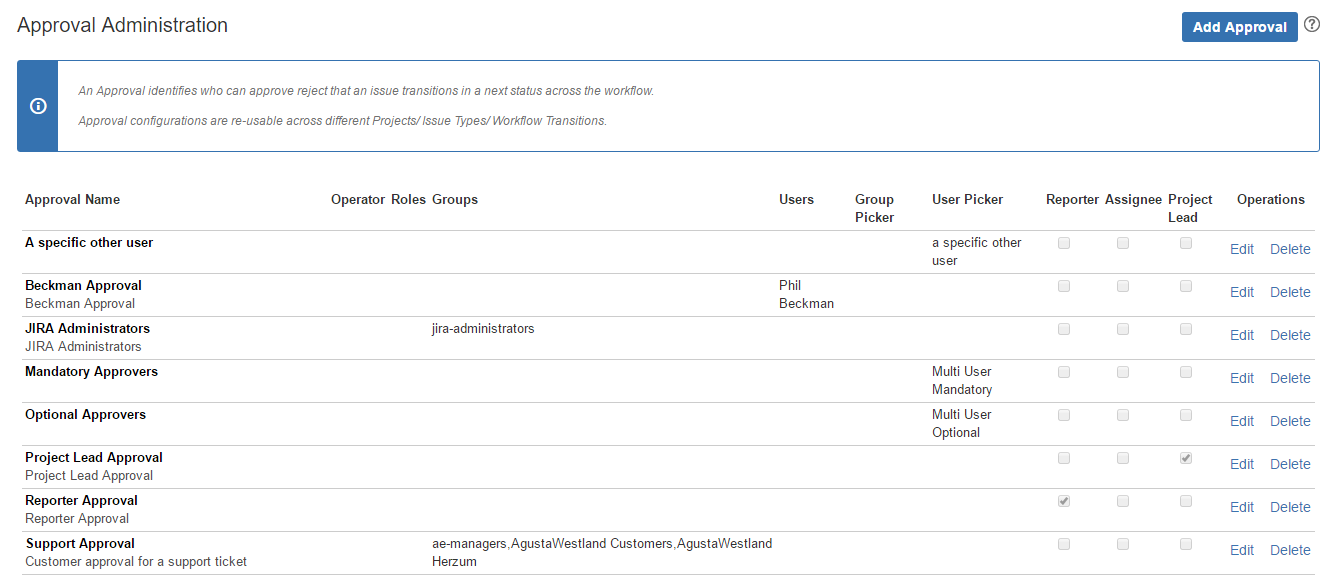Viewport: 1328px width, 579px height.
Task: Edit A specific other user approval
Action: pos(1241,249)
